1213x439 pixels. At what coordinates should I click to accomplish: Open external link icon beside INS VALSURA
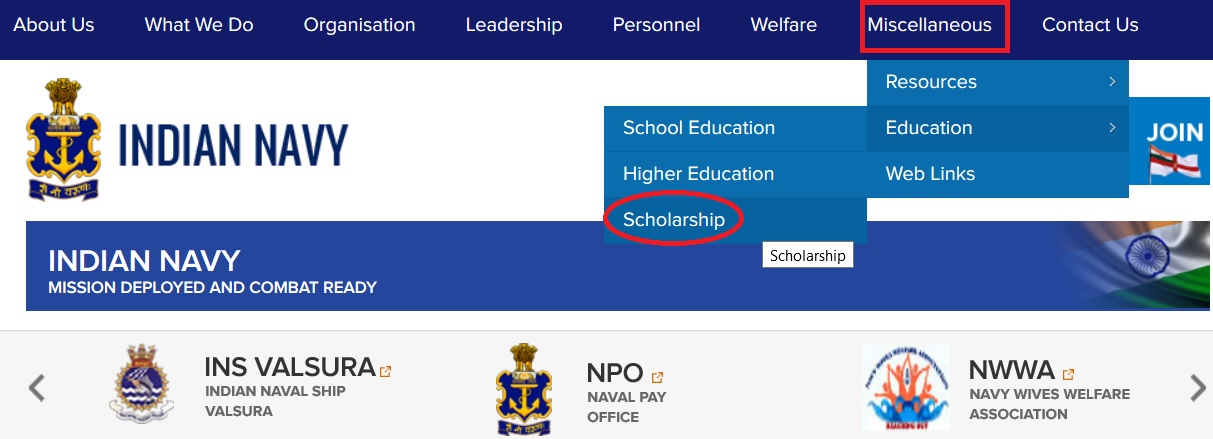tap(386, 371)
